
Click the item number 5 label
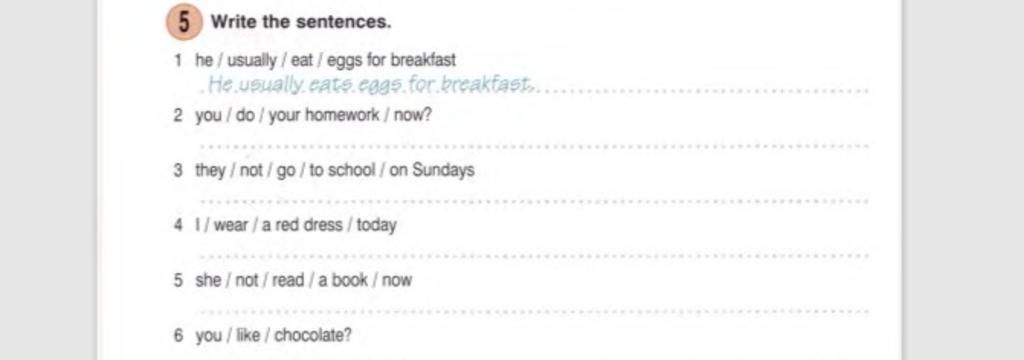[178, 280]
